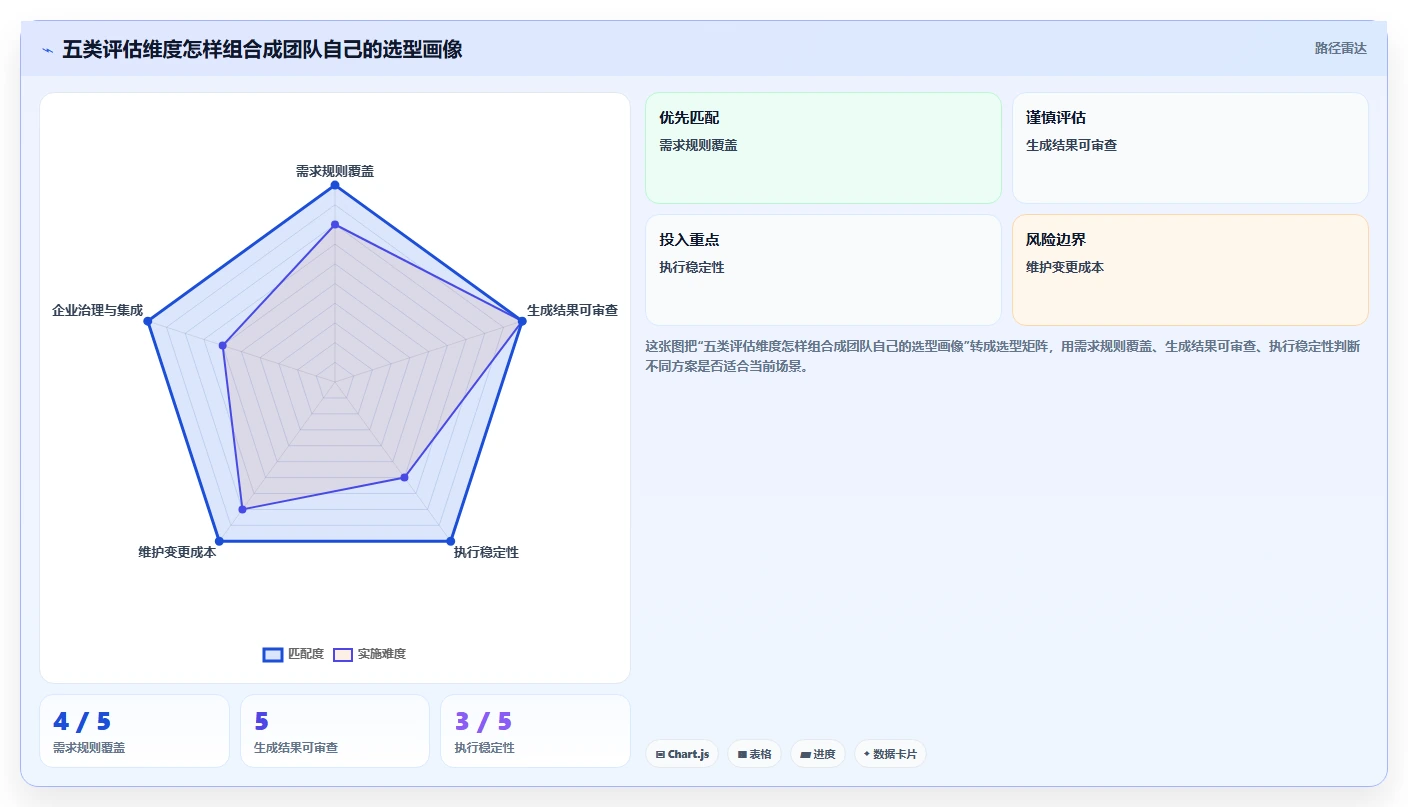Image resolution: width=1408 pixels, height=807 pixels.
Task: Open the 投入重点 card
Action: [x=823, y=270]
